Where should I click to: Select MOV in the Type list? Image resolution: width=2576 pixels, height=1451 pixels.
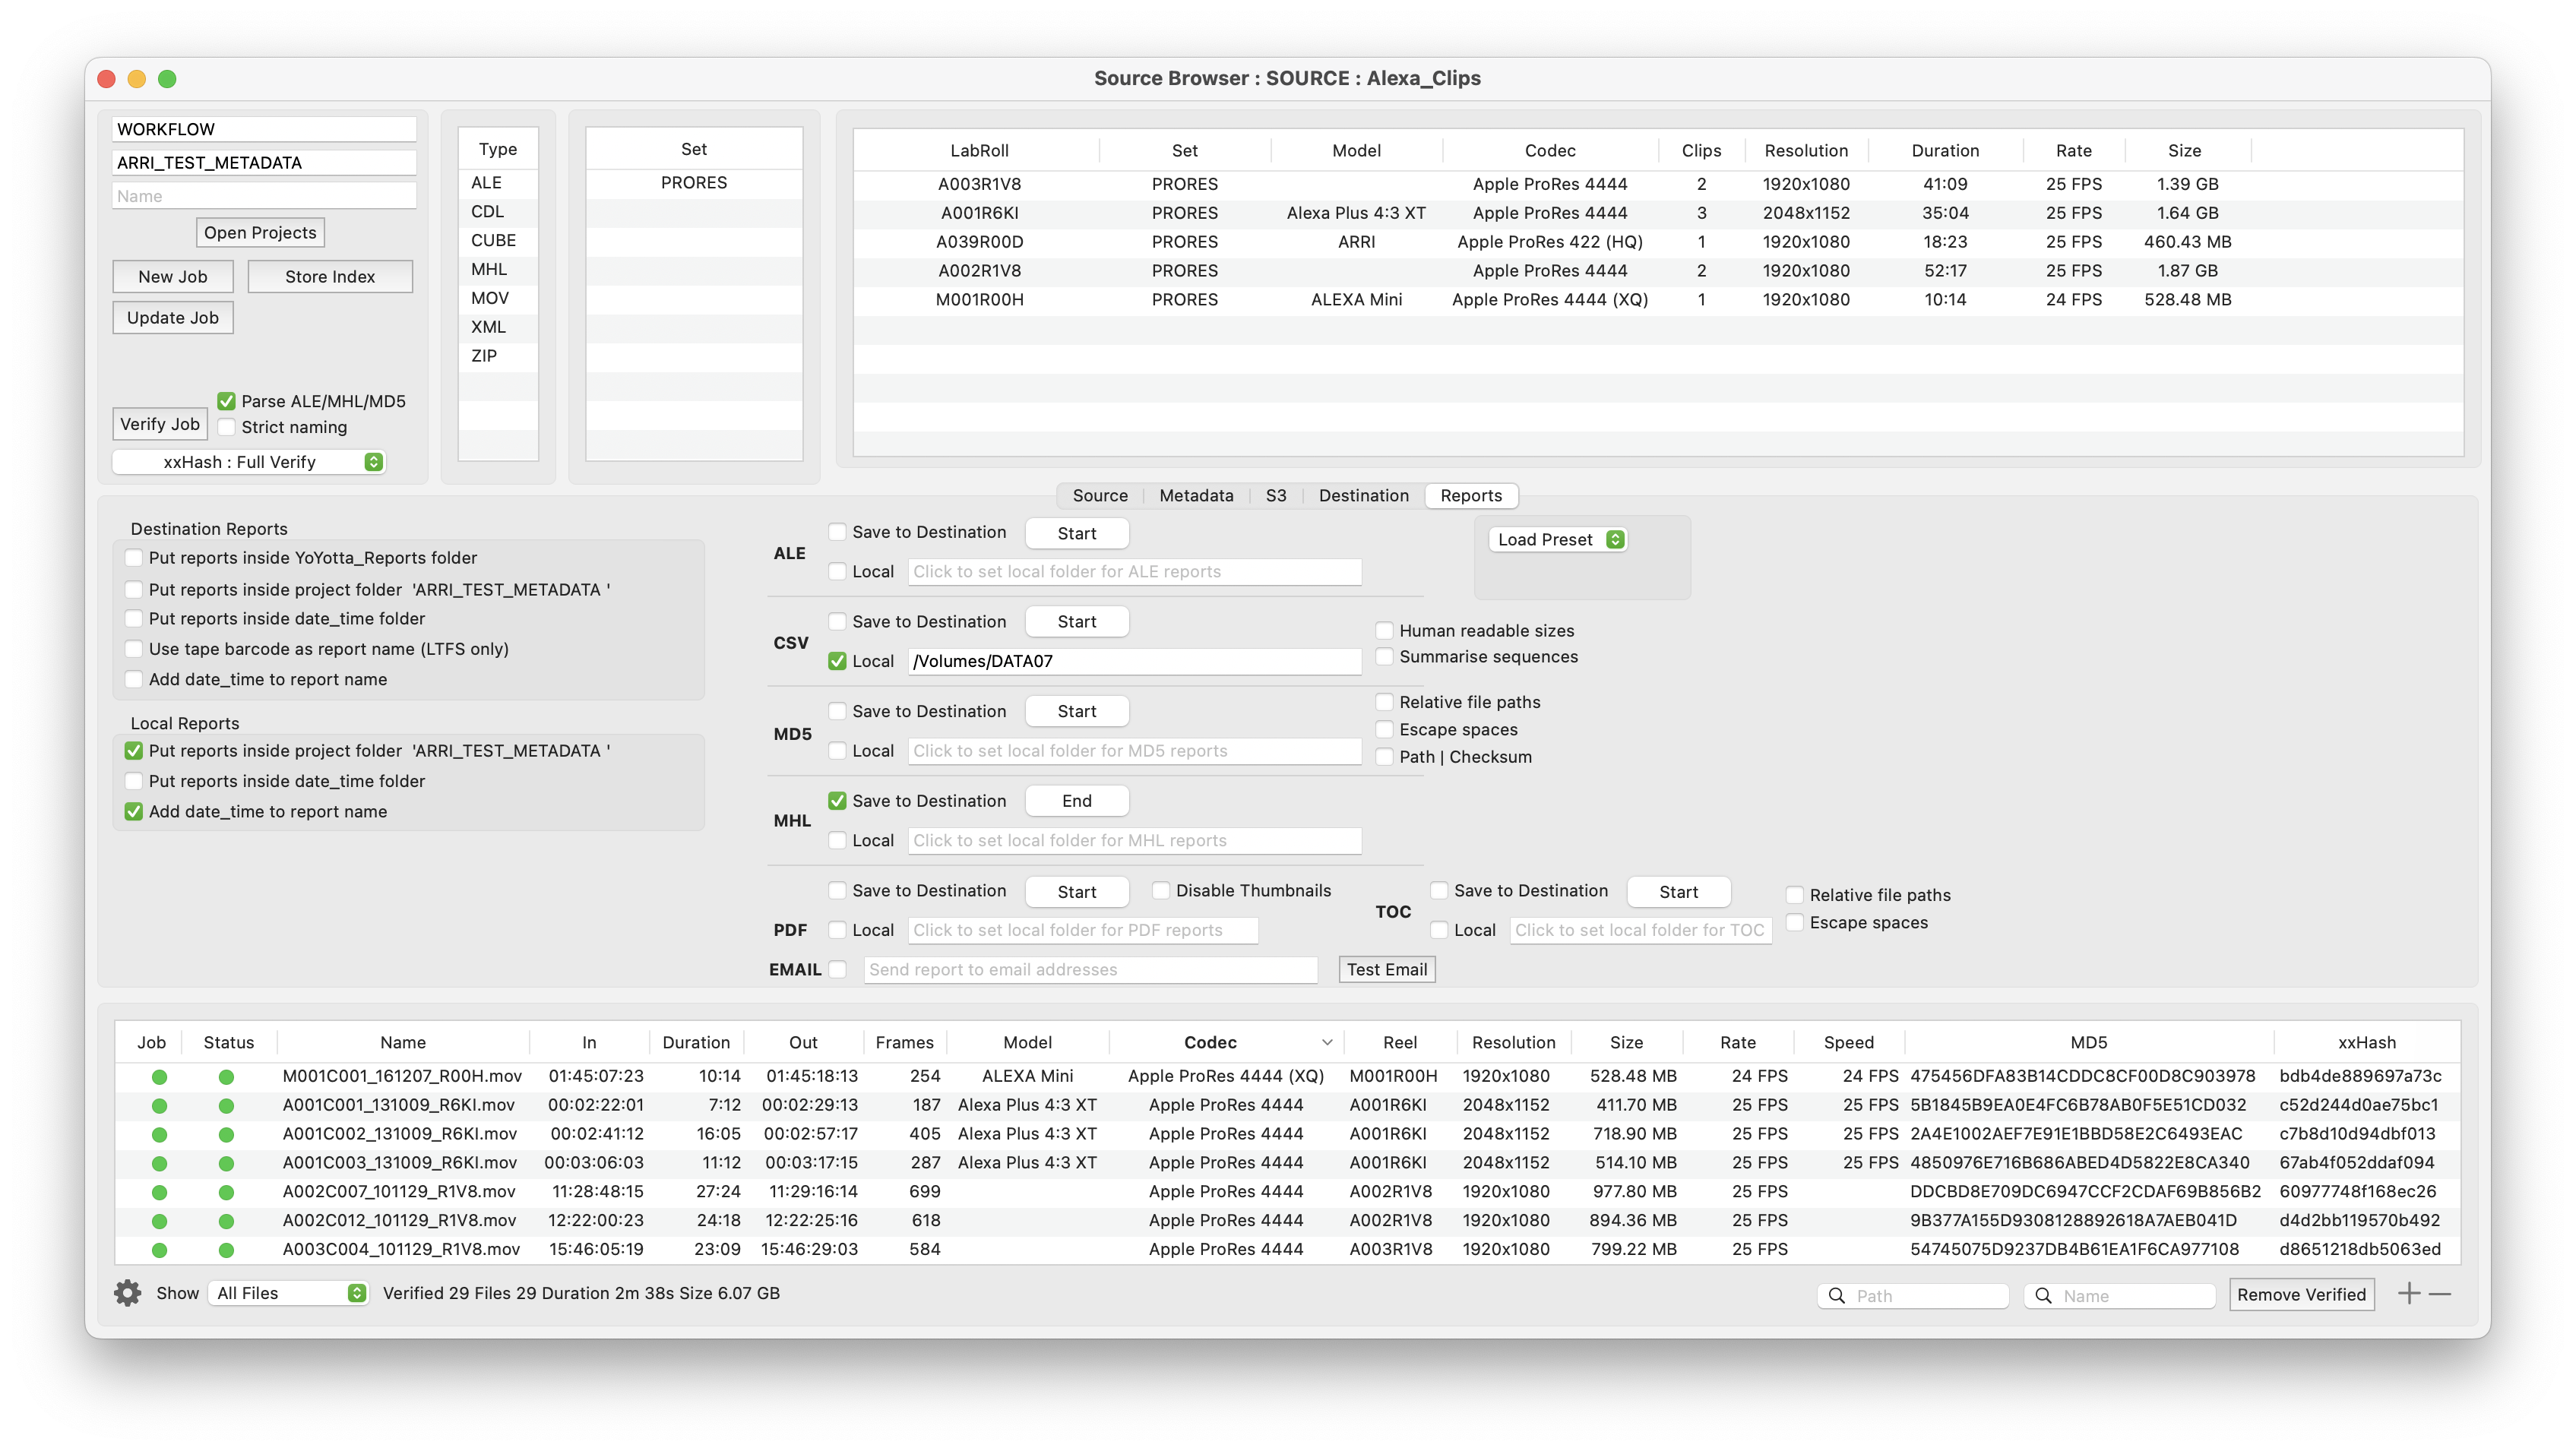(x=498, y=298)
